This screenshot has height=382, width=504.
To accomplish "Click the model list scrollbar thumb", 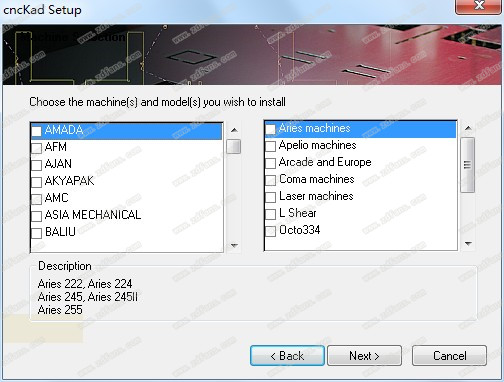I will point(468,165).
